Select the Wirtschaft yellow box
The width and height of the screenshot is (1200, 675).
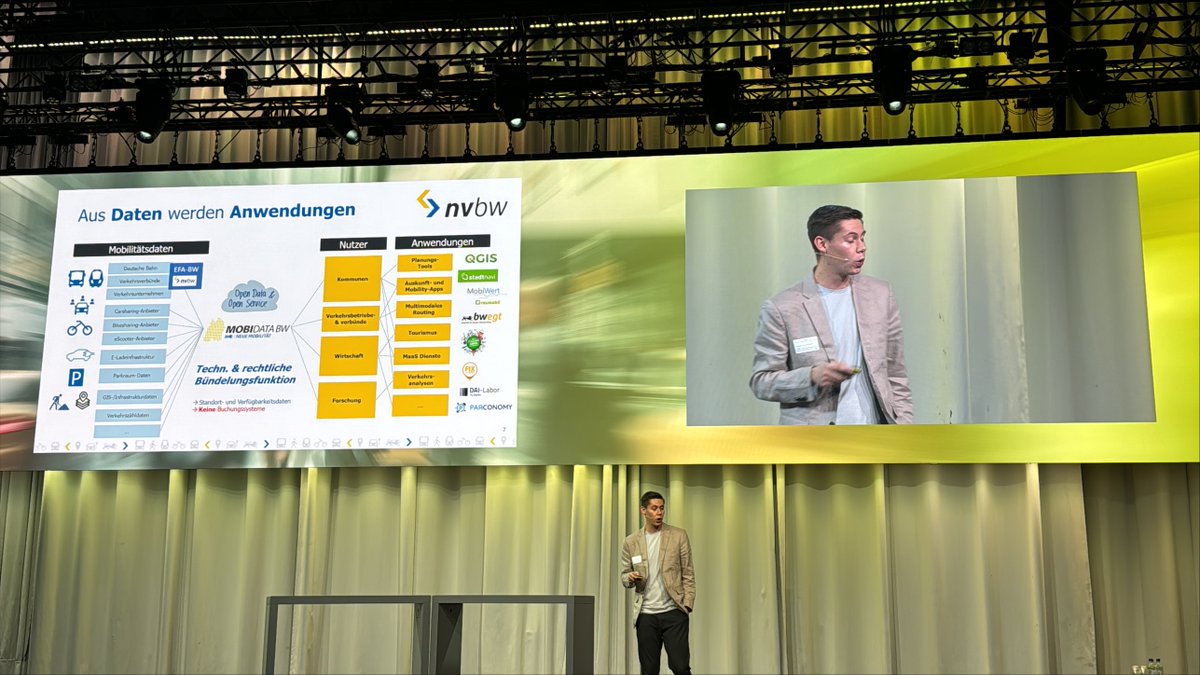[349, 355]
